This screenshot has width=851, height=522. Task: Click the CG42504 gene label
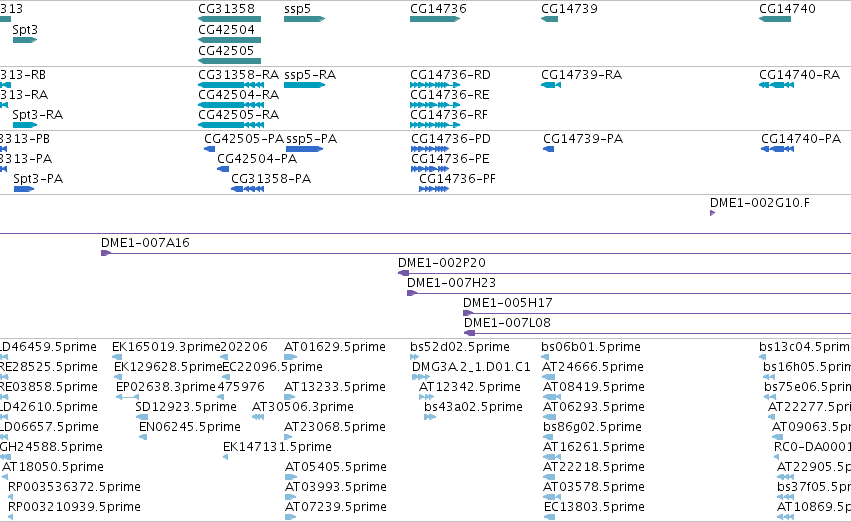[x=226, y=30]
